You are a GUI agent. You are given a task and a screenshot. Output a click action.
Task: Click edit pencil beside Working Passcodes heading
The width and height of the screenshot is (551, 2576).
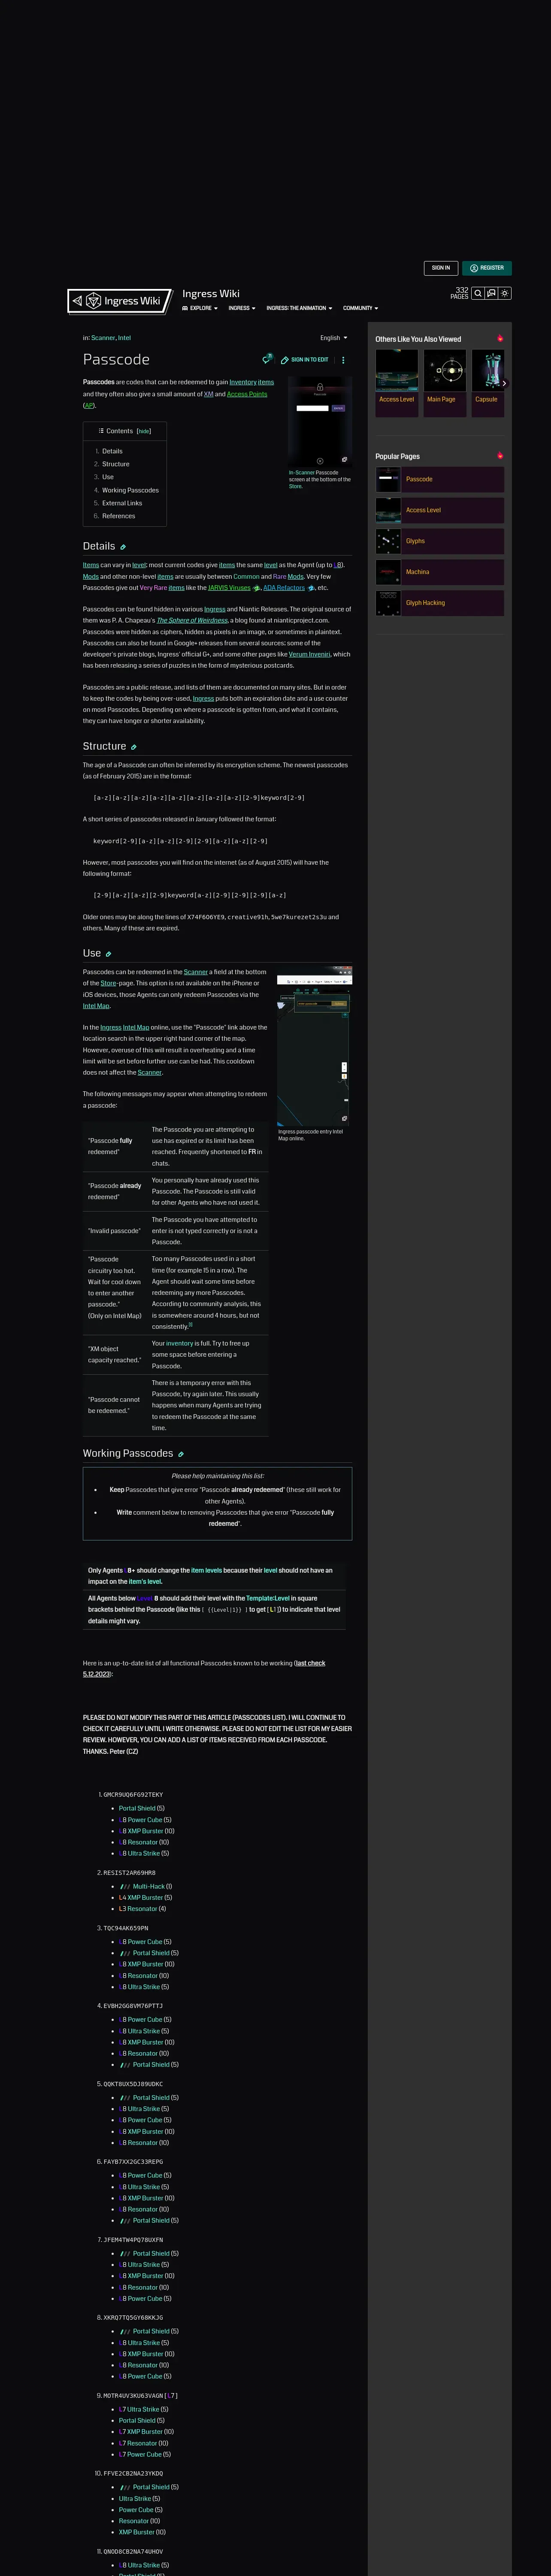click(181, 1454)
